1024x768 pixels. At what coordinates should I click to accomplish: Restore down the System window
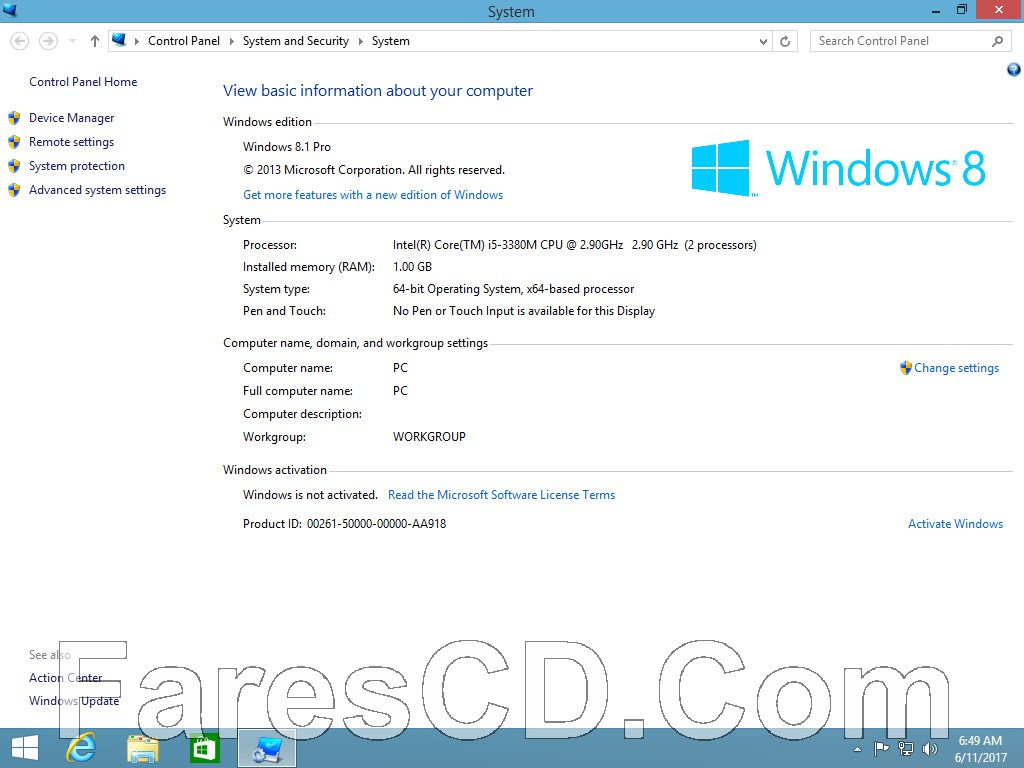(961, 10)
